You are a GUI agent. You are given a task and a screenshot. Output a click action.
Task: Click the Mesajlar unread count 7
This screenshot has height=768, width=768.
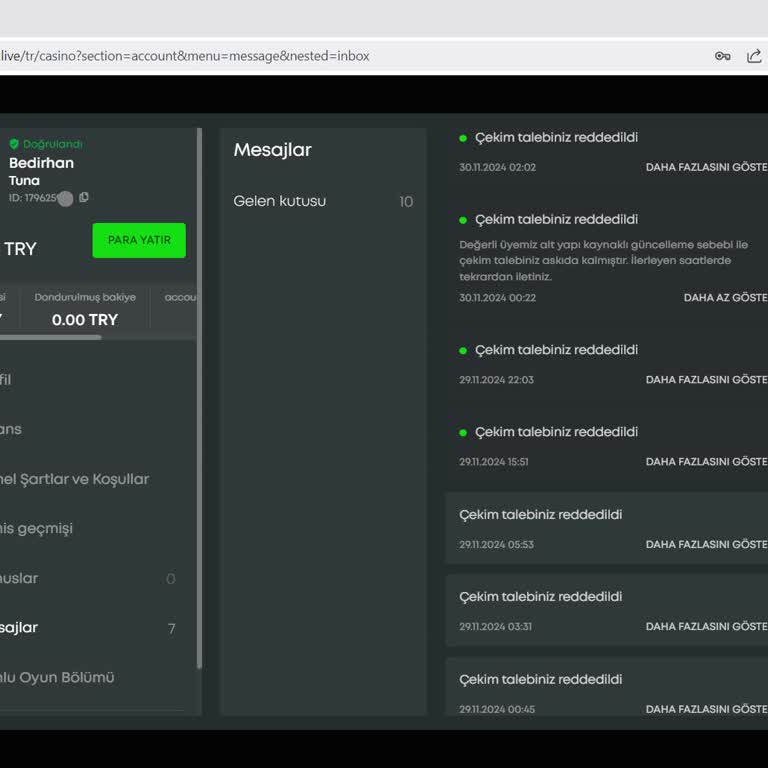coord(171,628)
